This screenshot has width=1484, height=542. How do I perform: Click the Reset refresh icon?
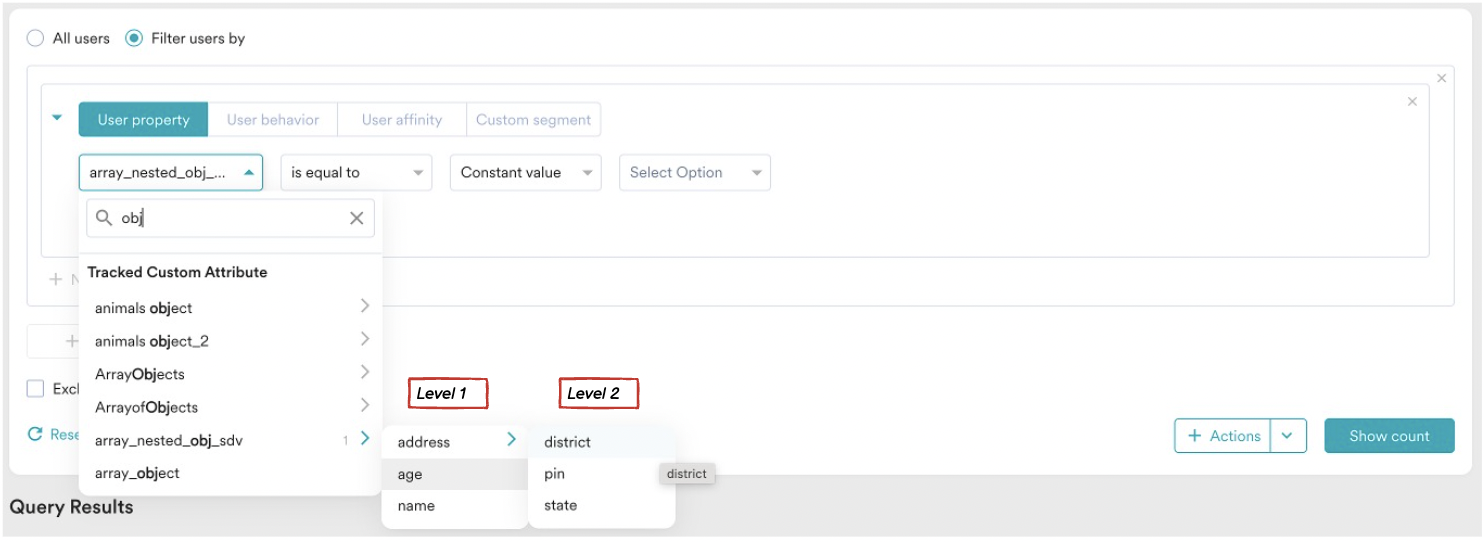(35, 434)
